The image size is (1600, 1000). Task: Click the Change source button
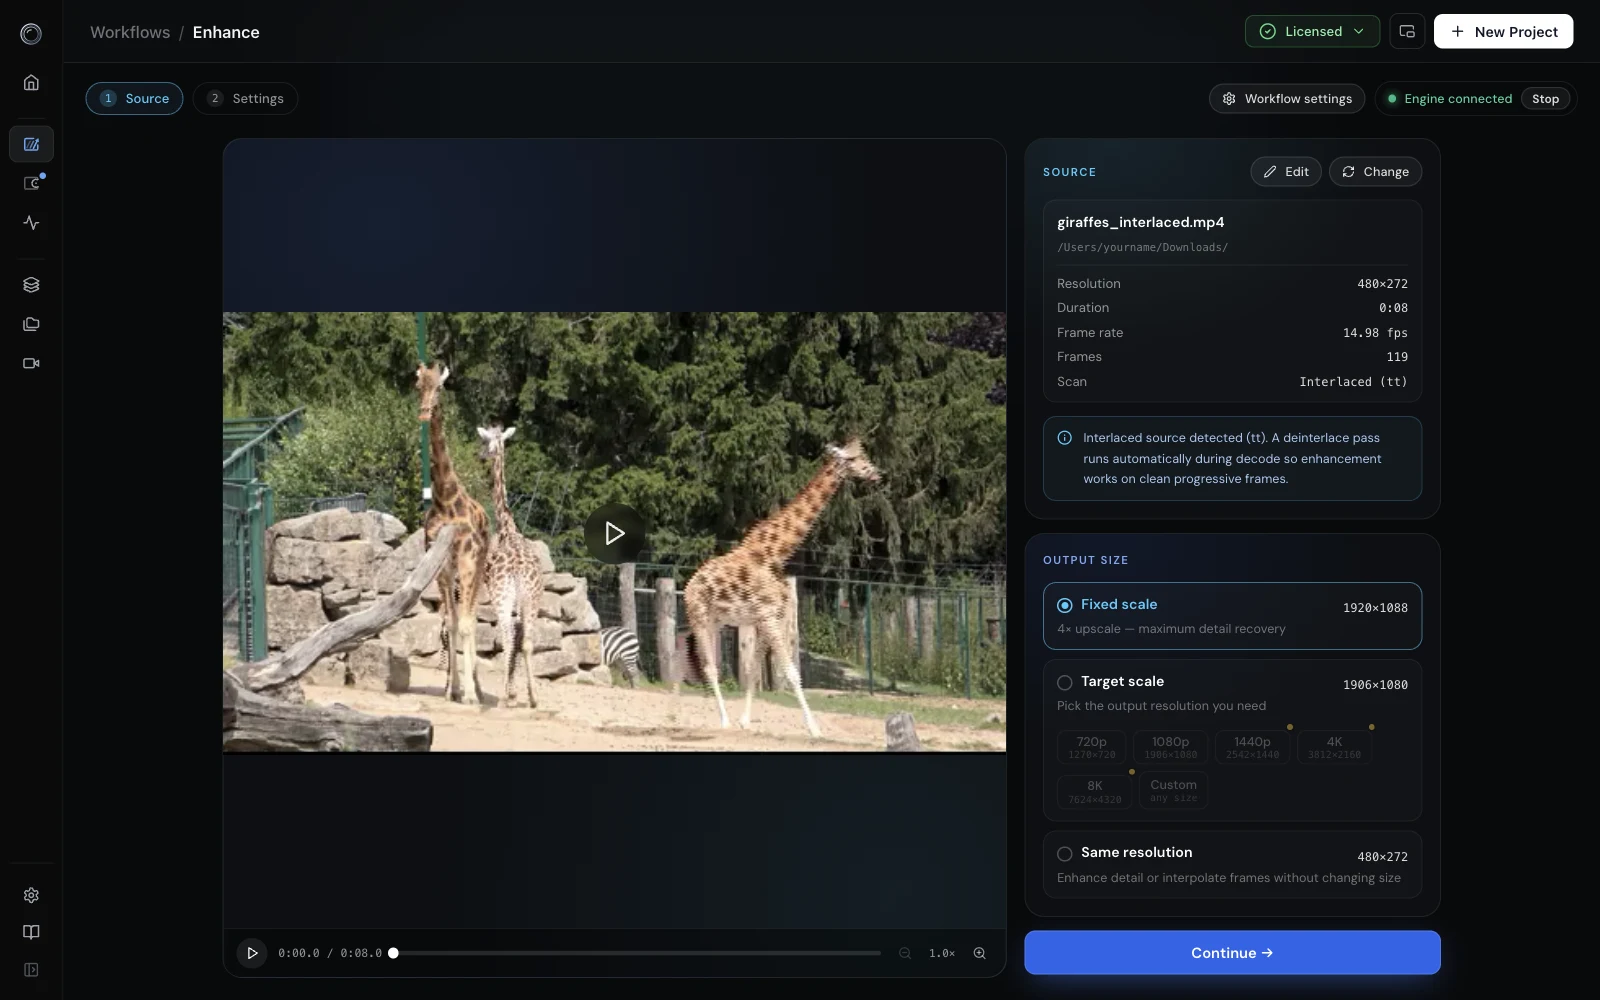tap(1376, 172)
